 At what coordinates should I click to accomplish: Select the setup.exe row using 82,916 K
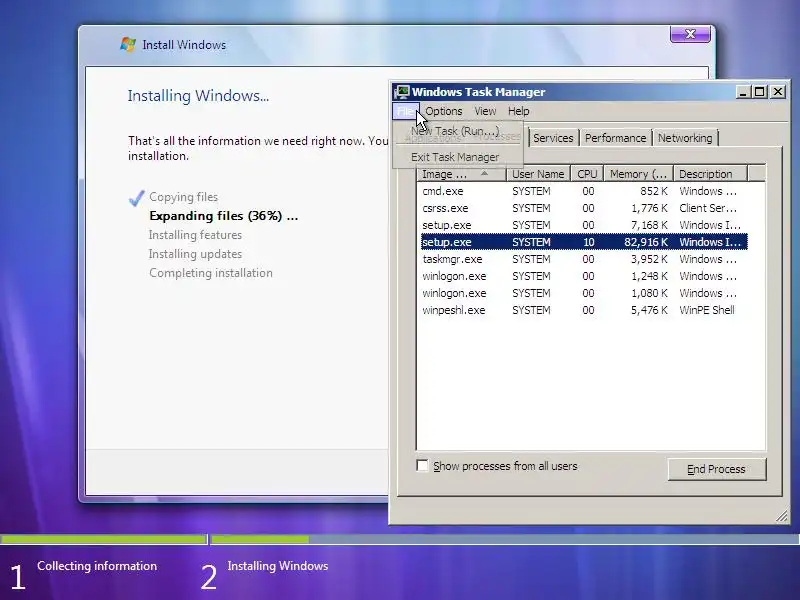pos(584,242)
